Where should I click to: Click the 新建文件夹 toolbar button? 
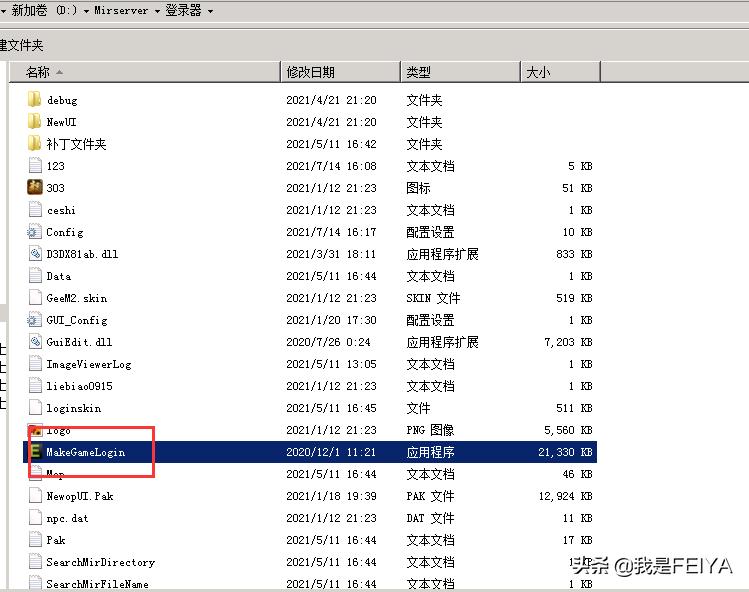(x=21, y=45)
